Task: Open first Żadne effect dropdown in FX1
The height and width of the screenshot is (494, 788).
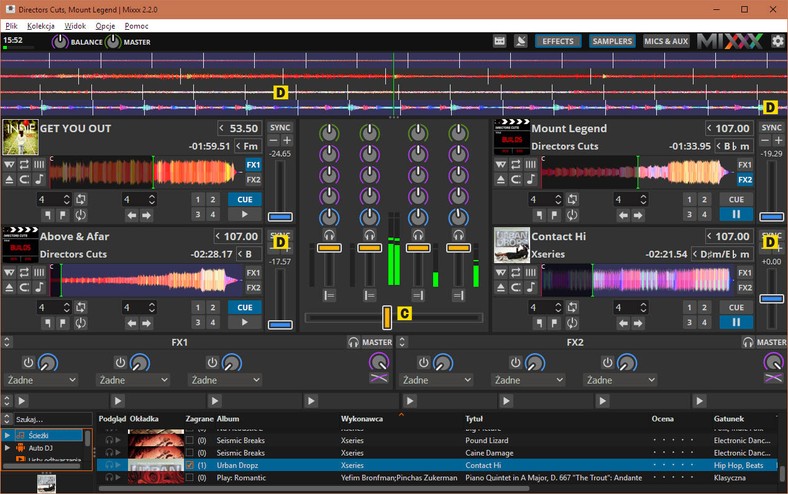Action: click(x=41, y=380)
